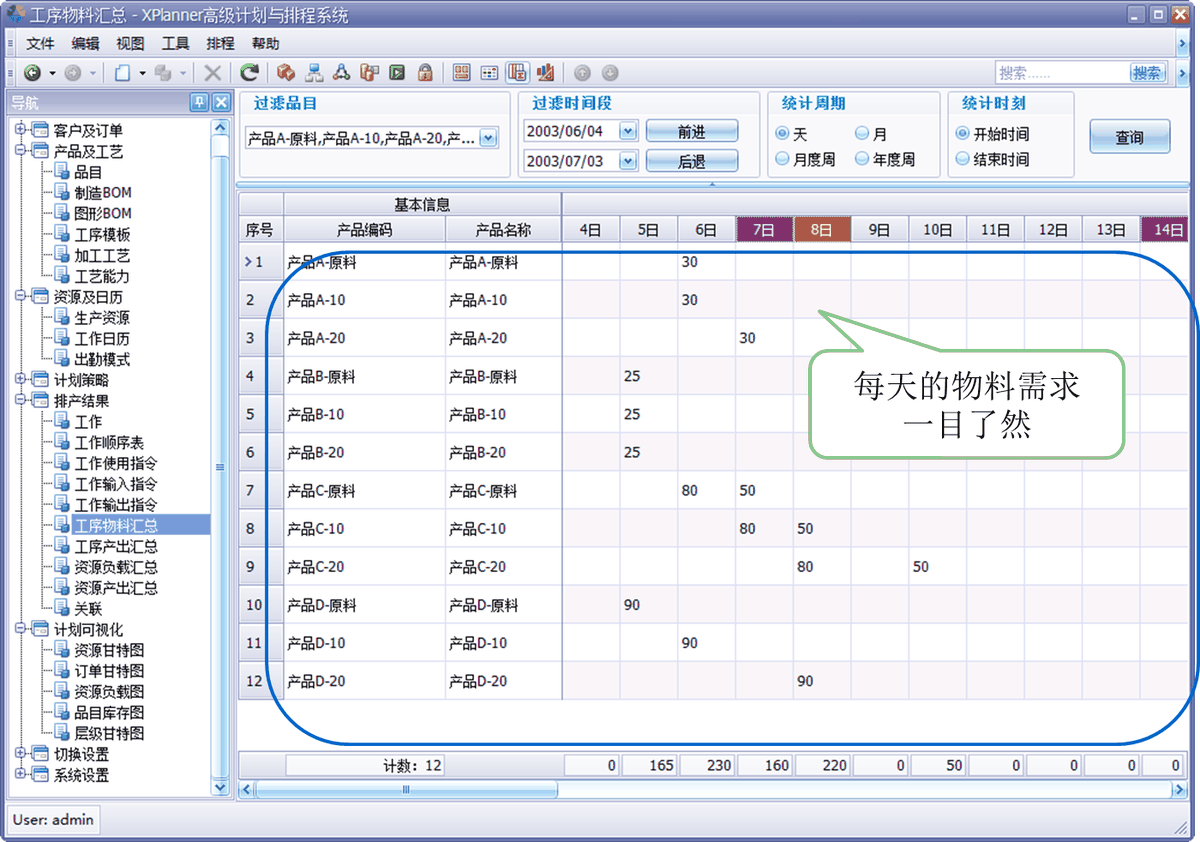
Task: Click the 前进 button
Action: click(x=692, y=131)
